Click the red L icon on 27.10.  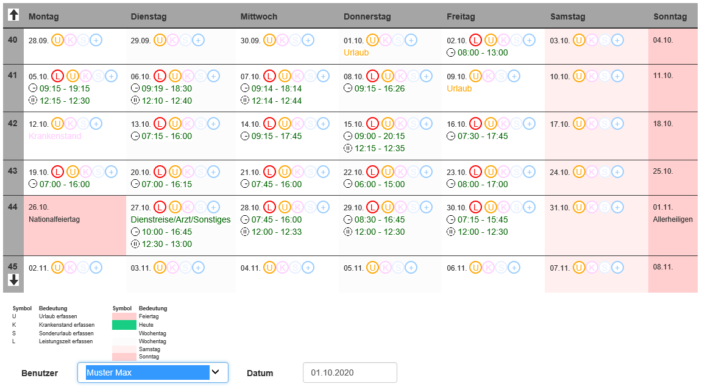(160, 207)
